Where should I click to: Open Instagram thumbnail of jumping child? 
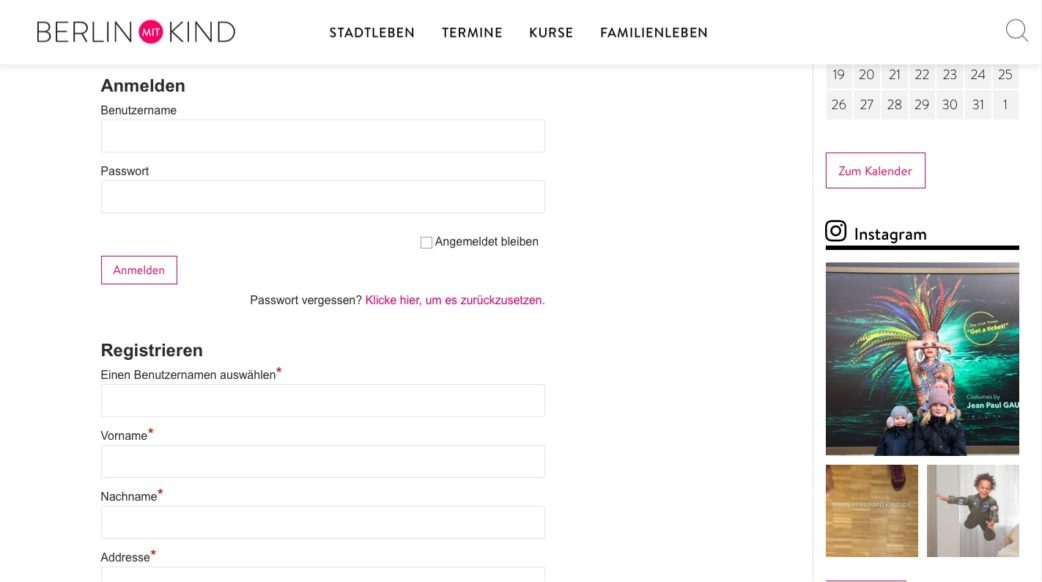click(973, 511)
